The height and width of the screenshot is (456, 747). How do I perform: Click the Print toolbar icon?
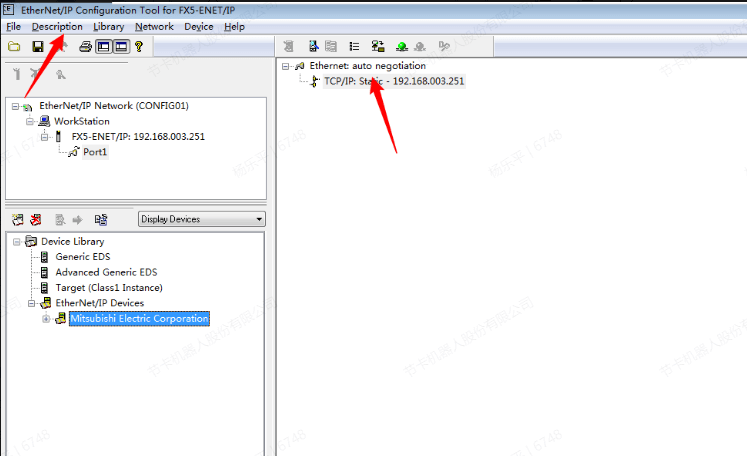pos(86,46)
